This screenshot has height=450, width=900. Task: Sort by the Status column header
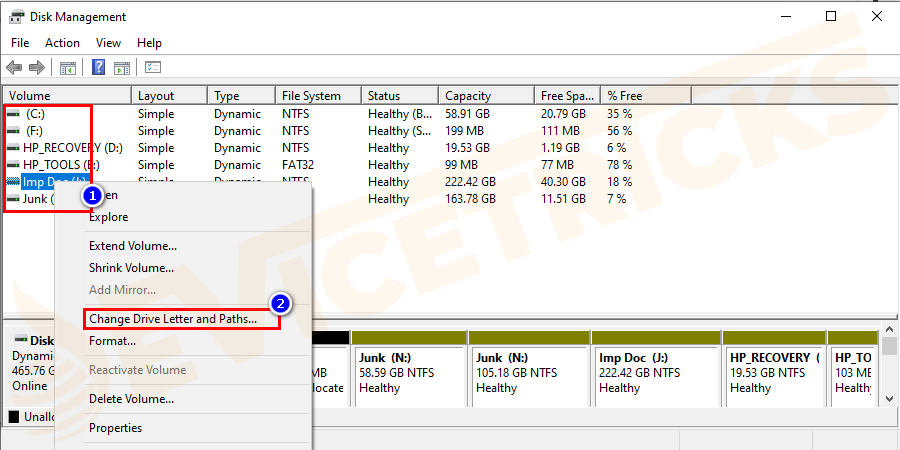click(x=400, y=96)
